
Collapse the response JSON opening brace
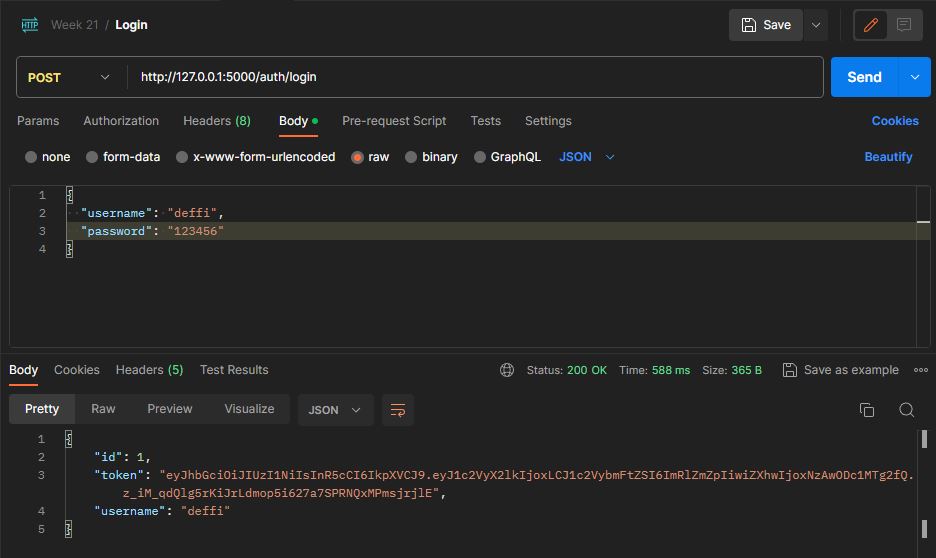[69, 439]
